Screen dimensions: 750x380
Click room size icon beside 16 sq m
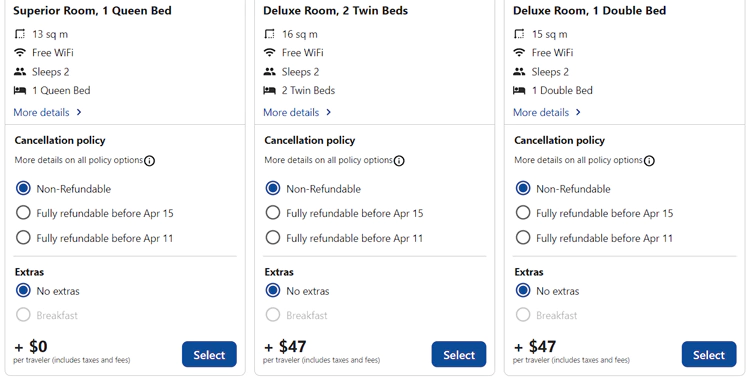(x=270, y=34)
